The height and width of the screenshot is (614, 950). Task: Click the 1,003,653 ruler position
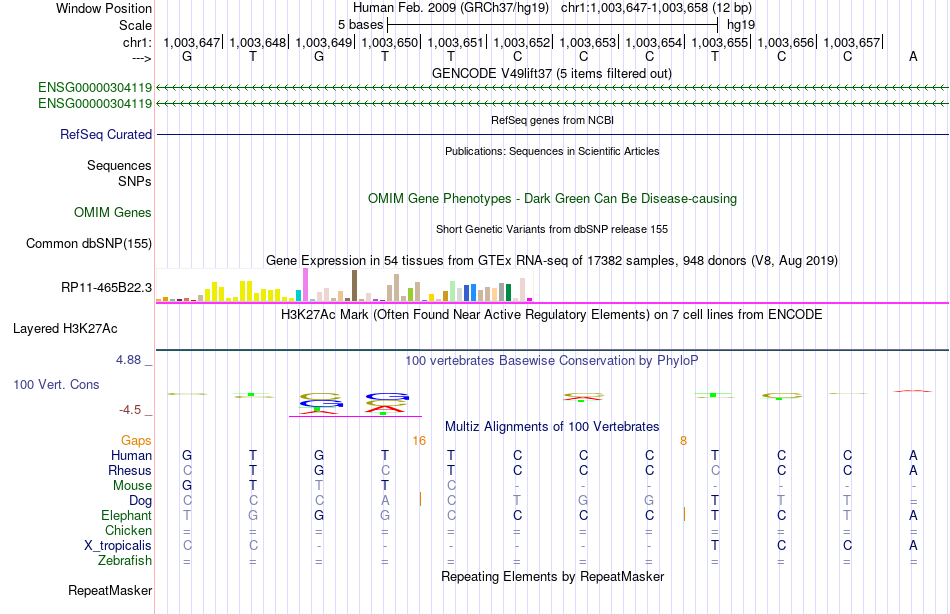[x=588, y=42]
